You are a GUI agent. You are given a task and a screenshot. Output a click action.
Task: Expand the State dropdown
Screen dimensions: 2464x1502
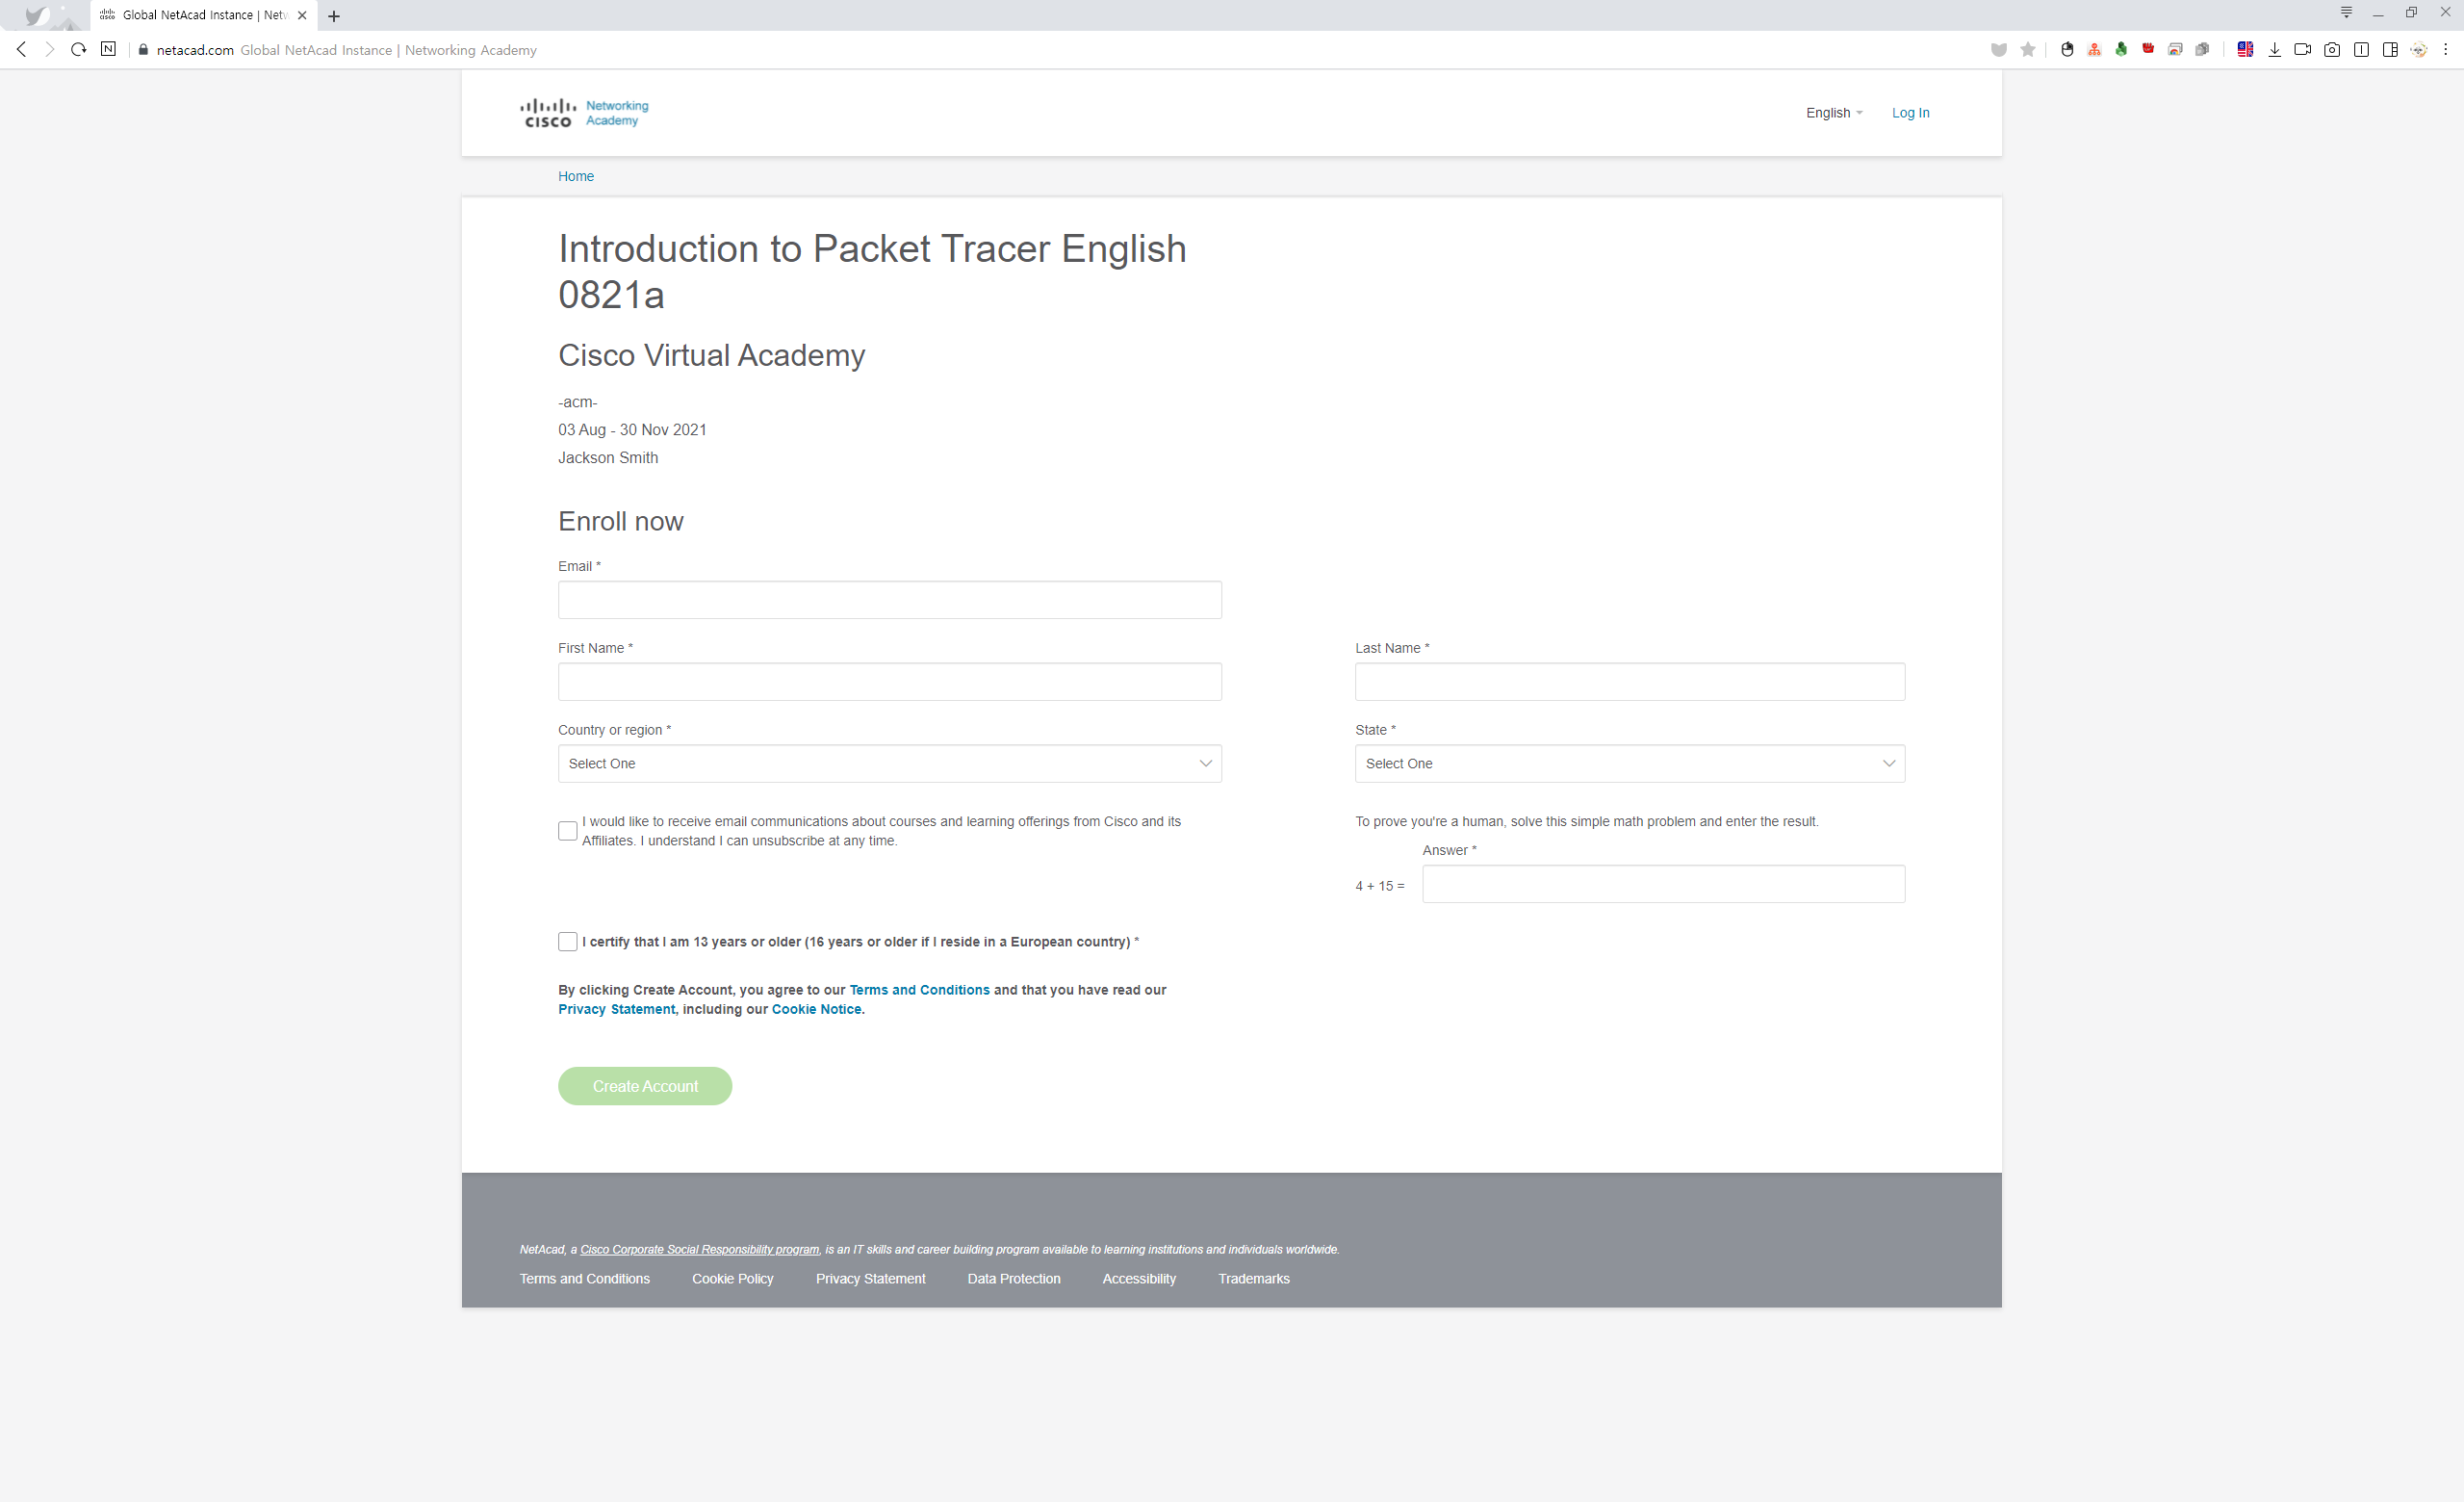point(1629,764)
